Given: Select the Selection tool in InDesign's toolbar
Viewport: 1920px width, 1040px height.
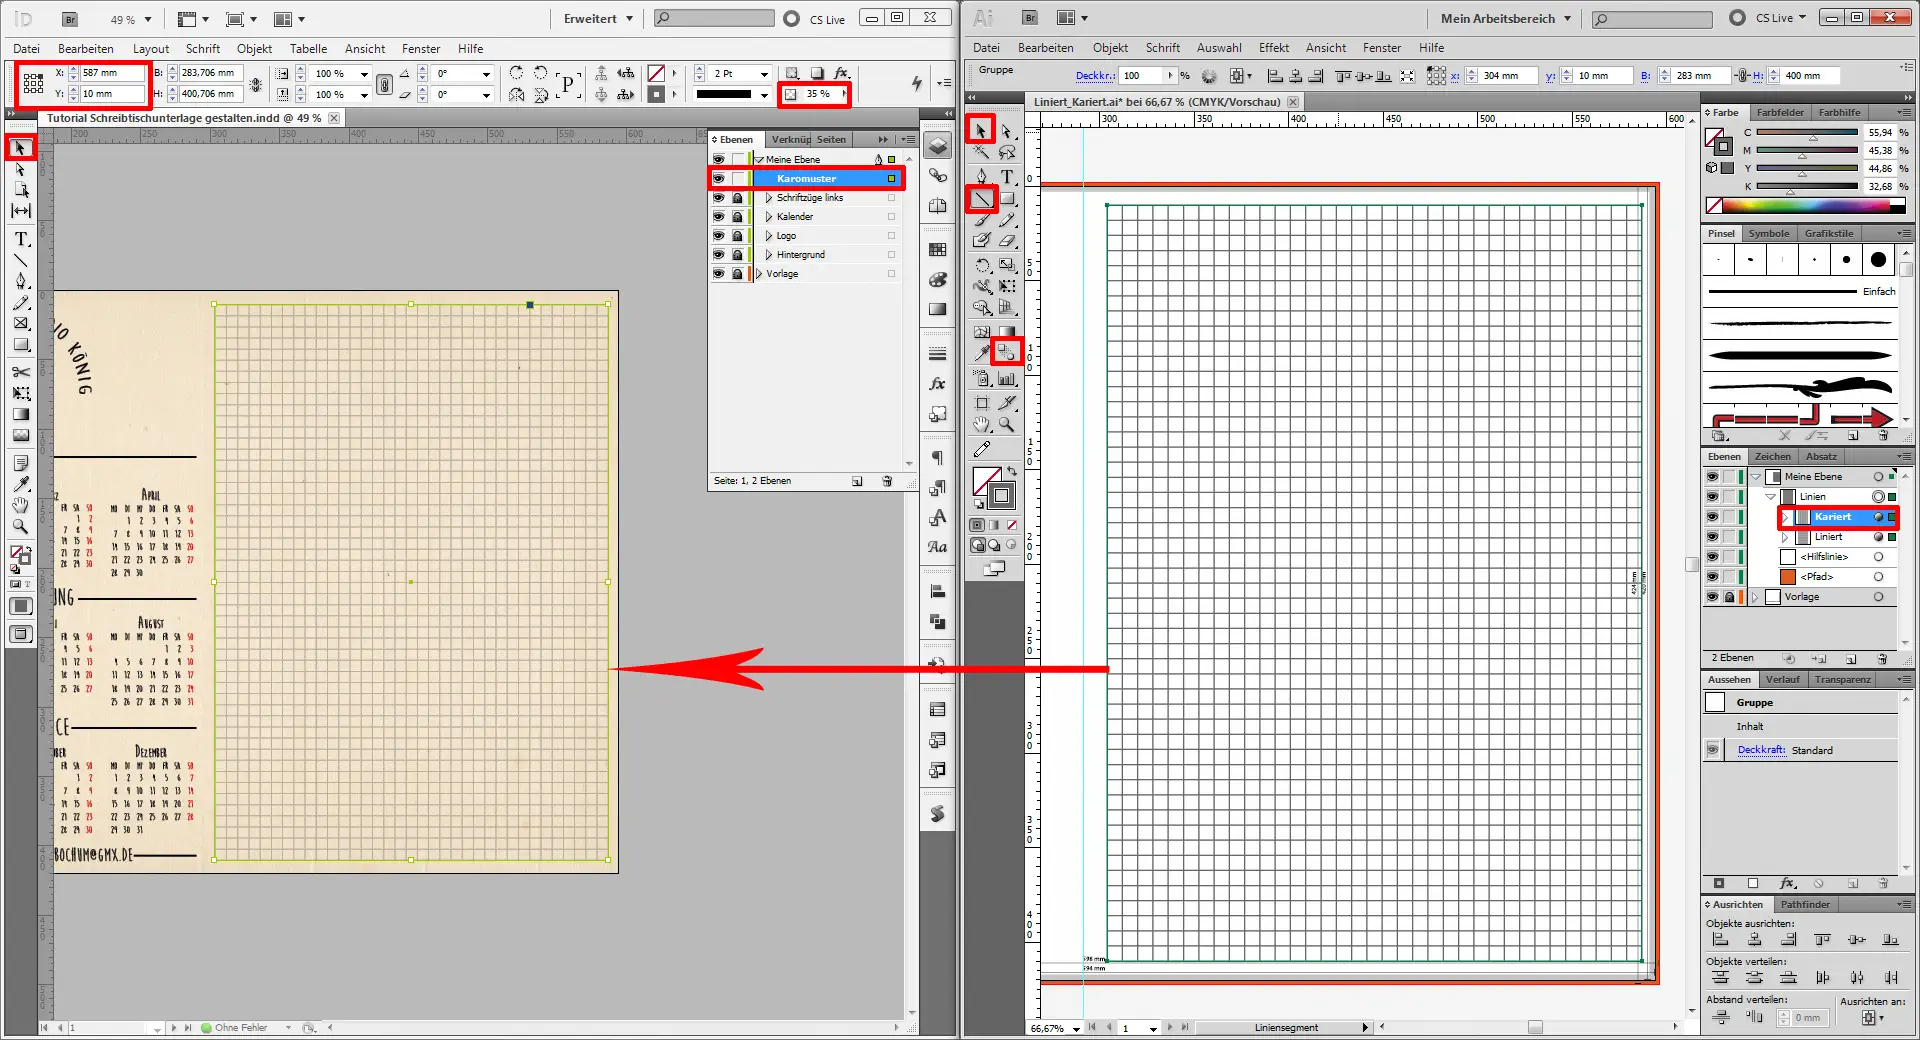Looking at the screenshot, I should coord(20,148).
